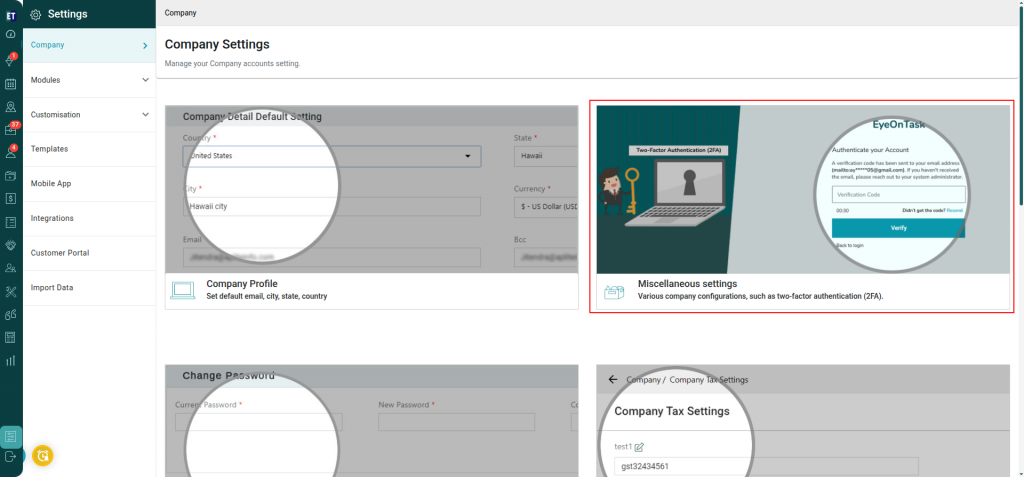
Task: Open the dashboard gauge icon
Action: click(10, 34)
